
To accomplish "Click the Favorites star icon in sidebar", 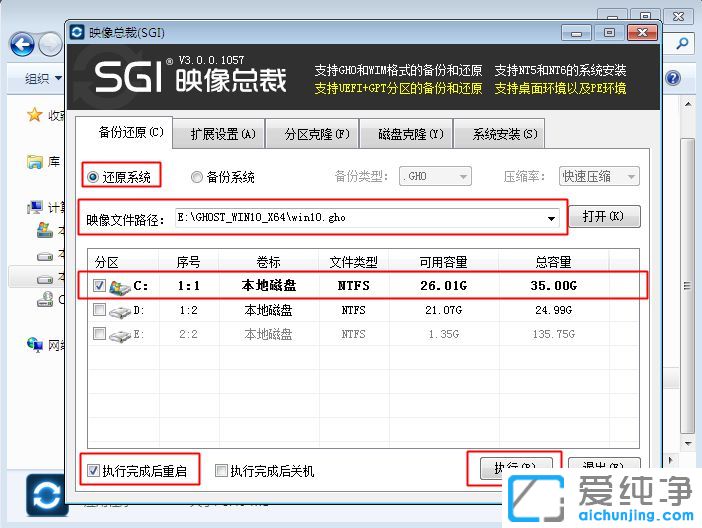I will point(34,115).
